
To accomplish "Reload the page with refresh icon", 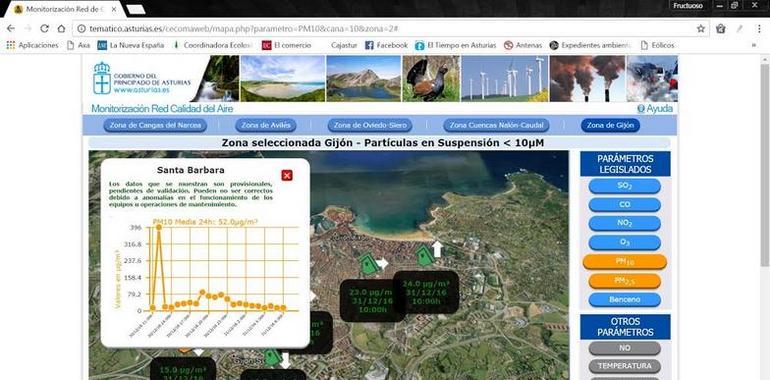I will [x=44, y=29].
